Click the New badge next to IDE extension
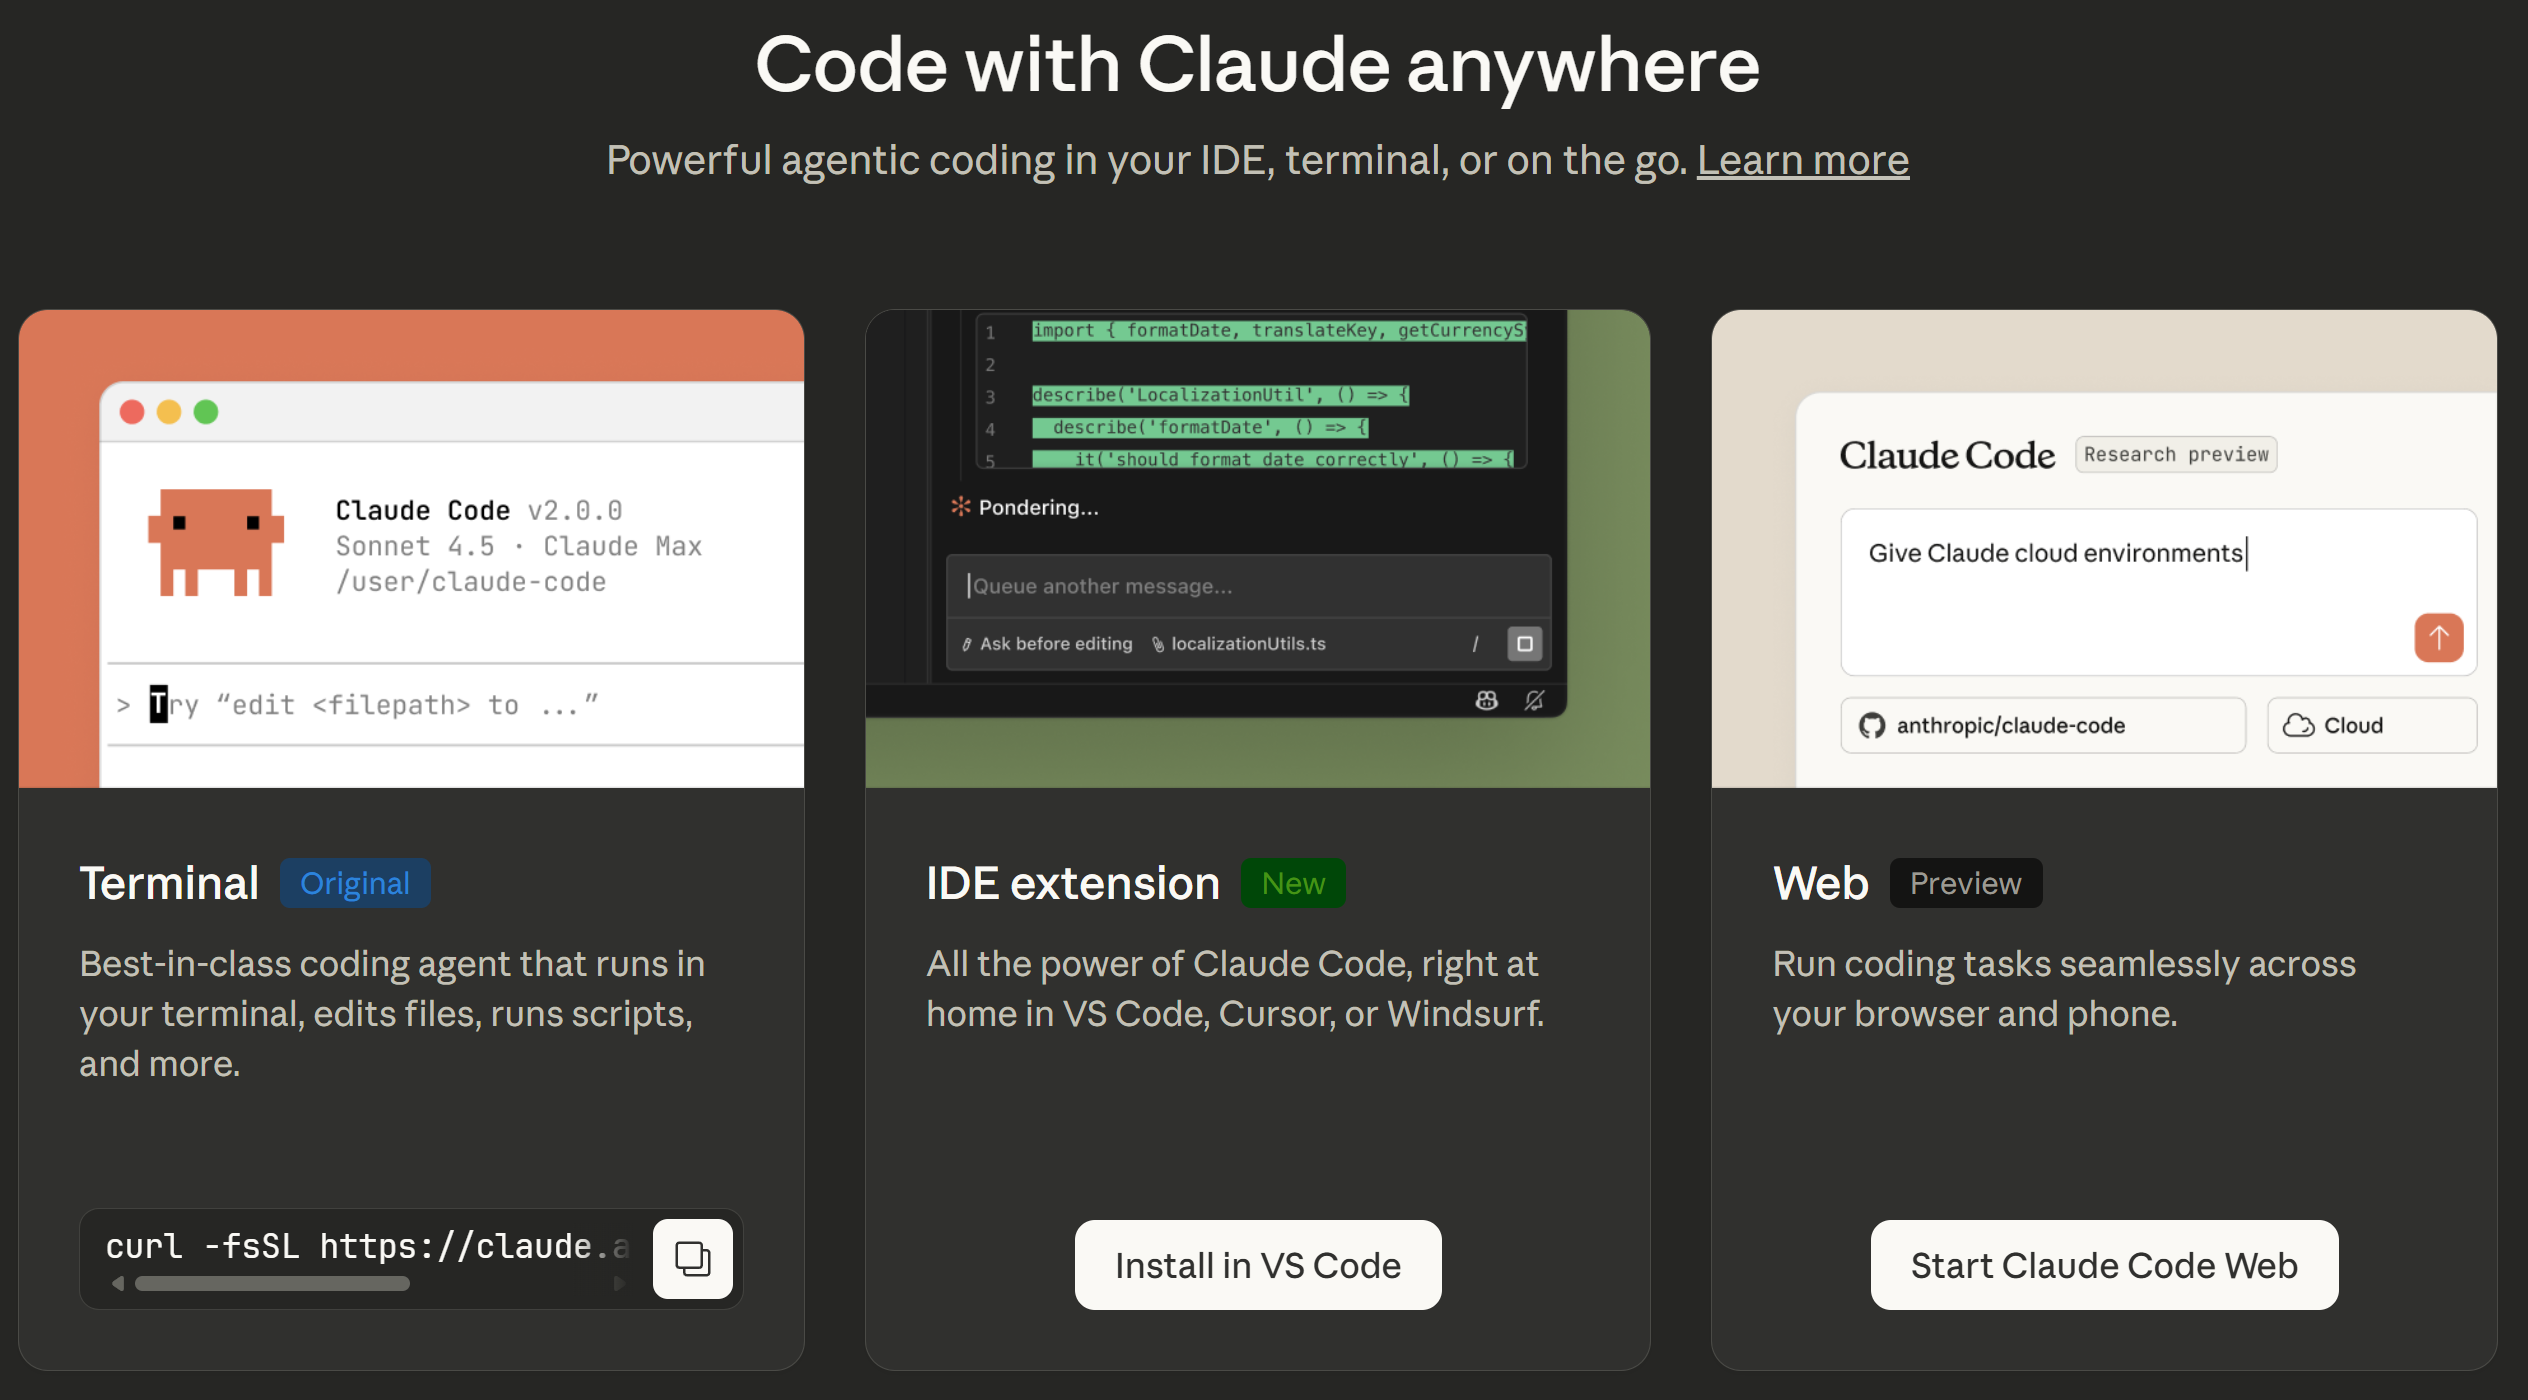The width and height of the screenshot is (2528, 1400). (1293, 883)
